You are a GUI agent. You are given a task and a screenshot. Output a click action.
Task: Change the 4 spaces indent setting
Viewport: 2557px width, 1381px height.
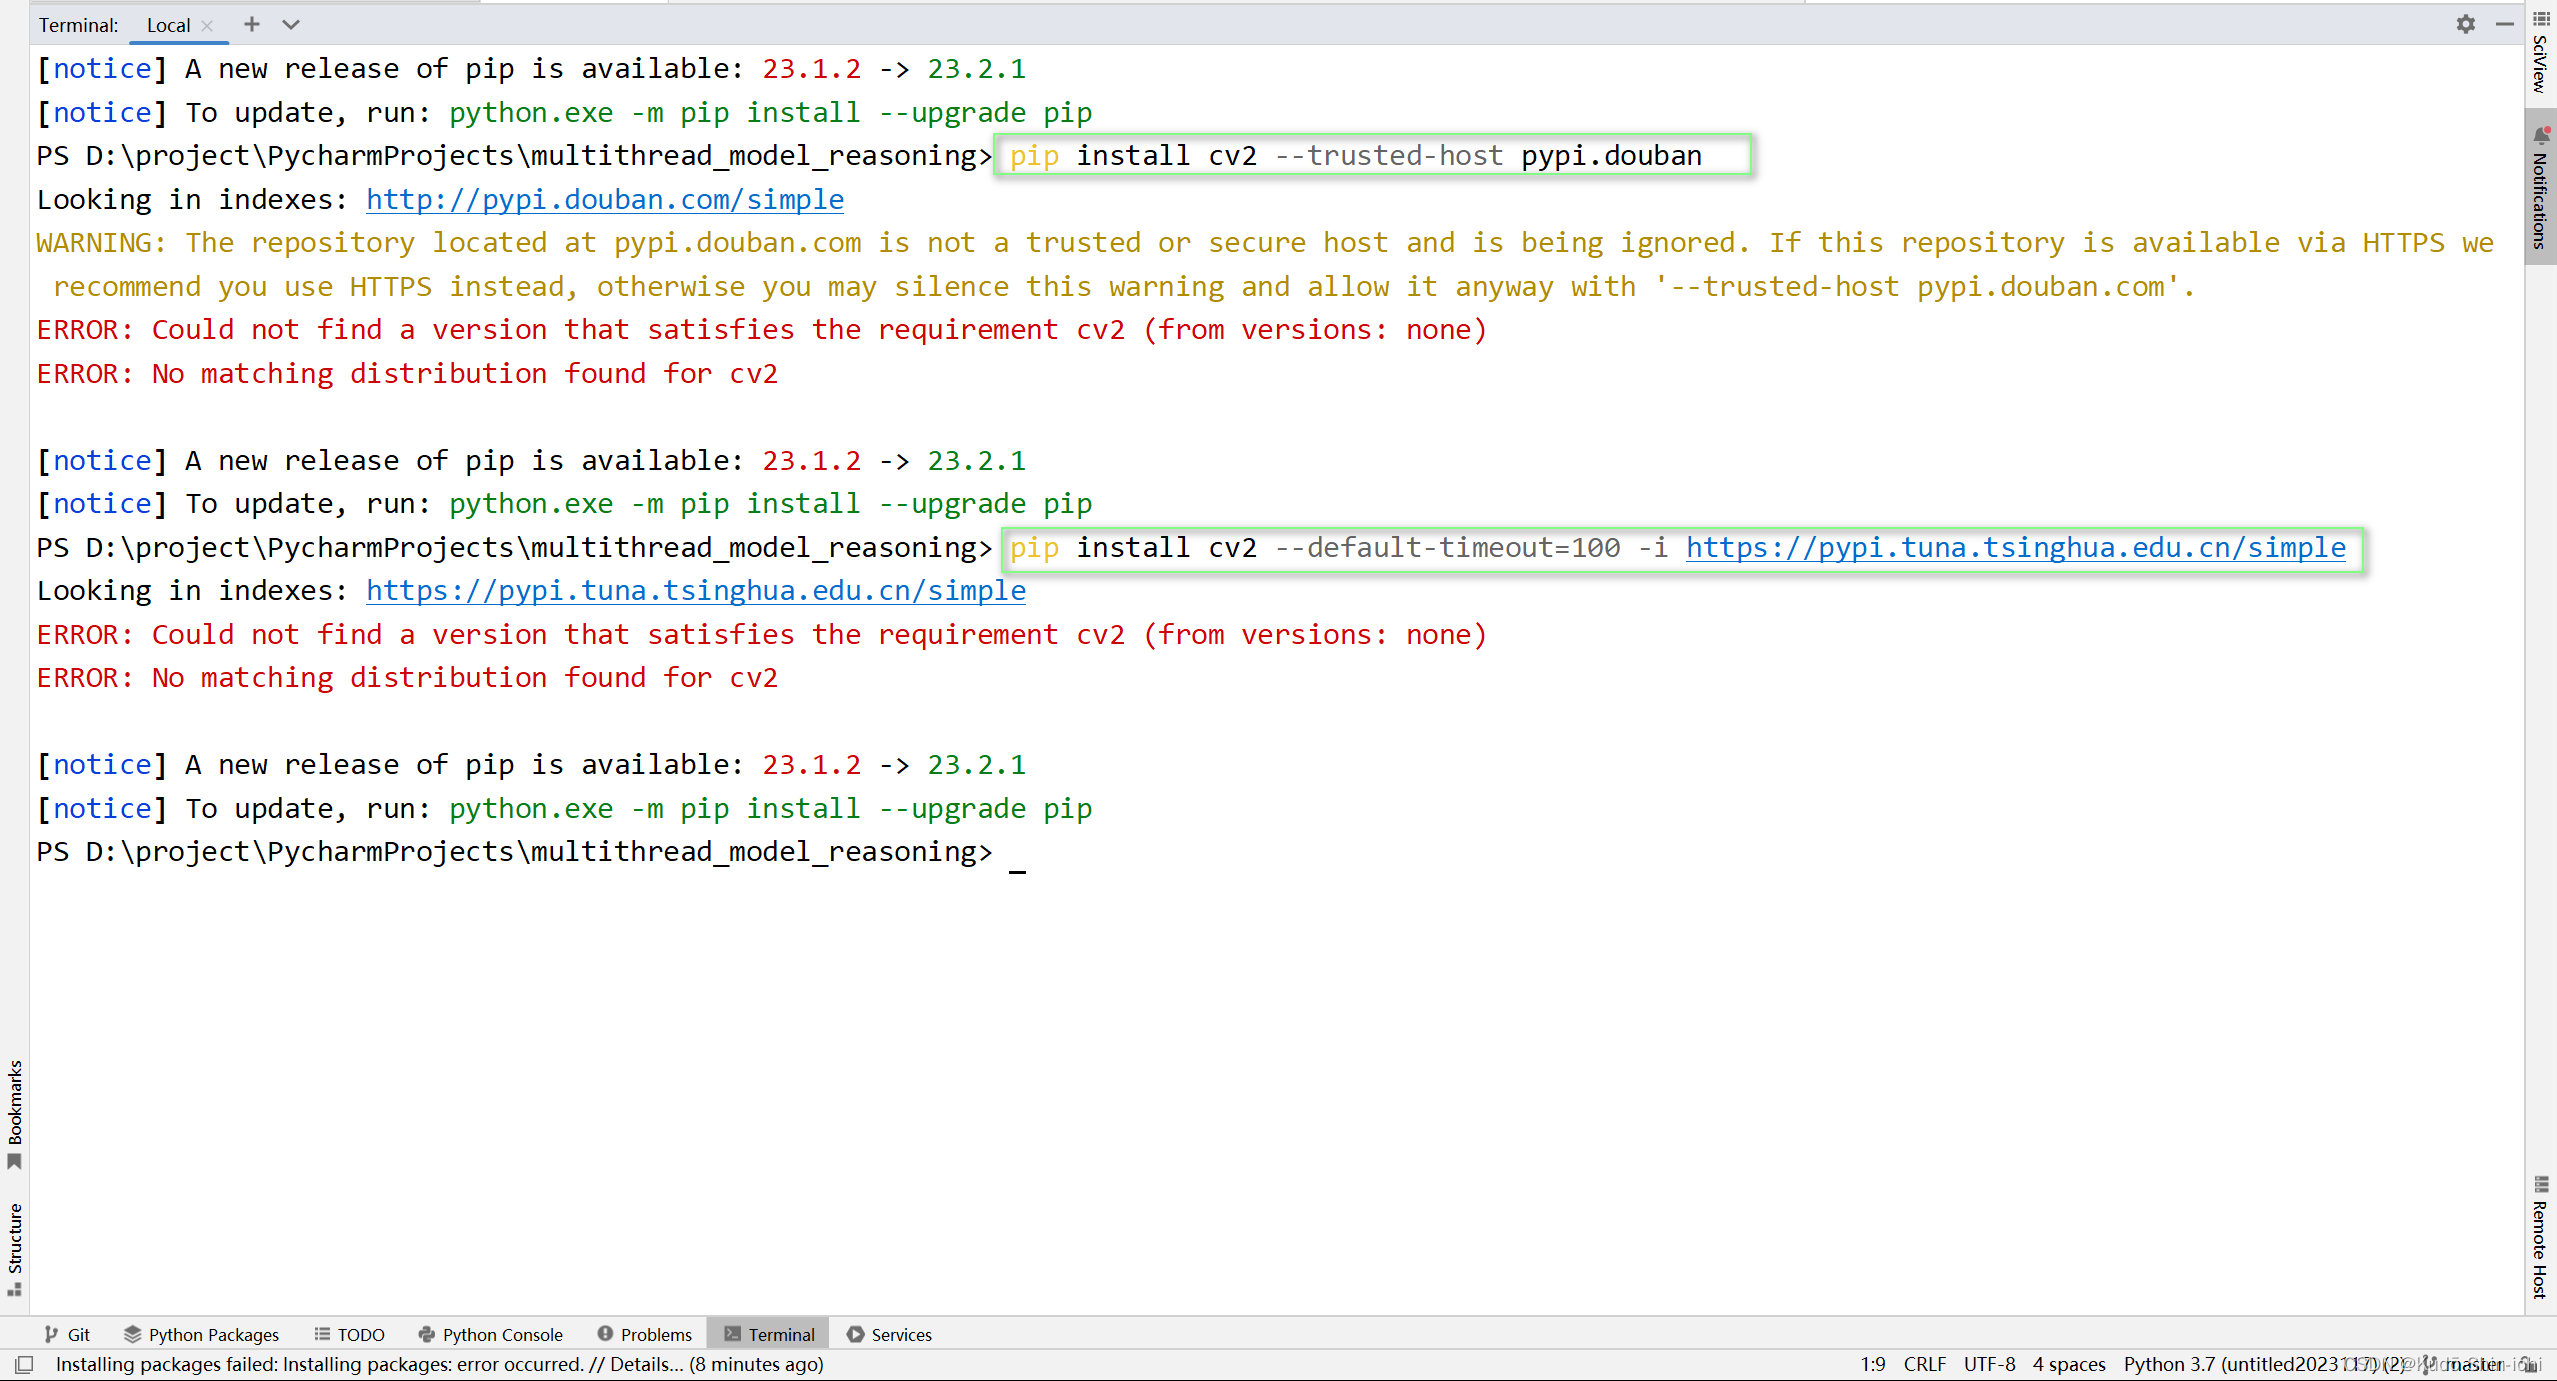(x=2068, y=1364)
